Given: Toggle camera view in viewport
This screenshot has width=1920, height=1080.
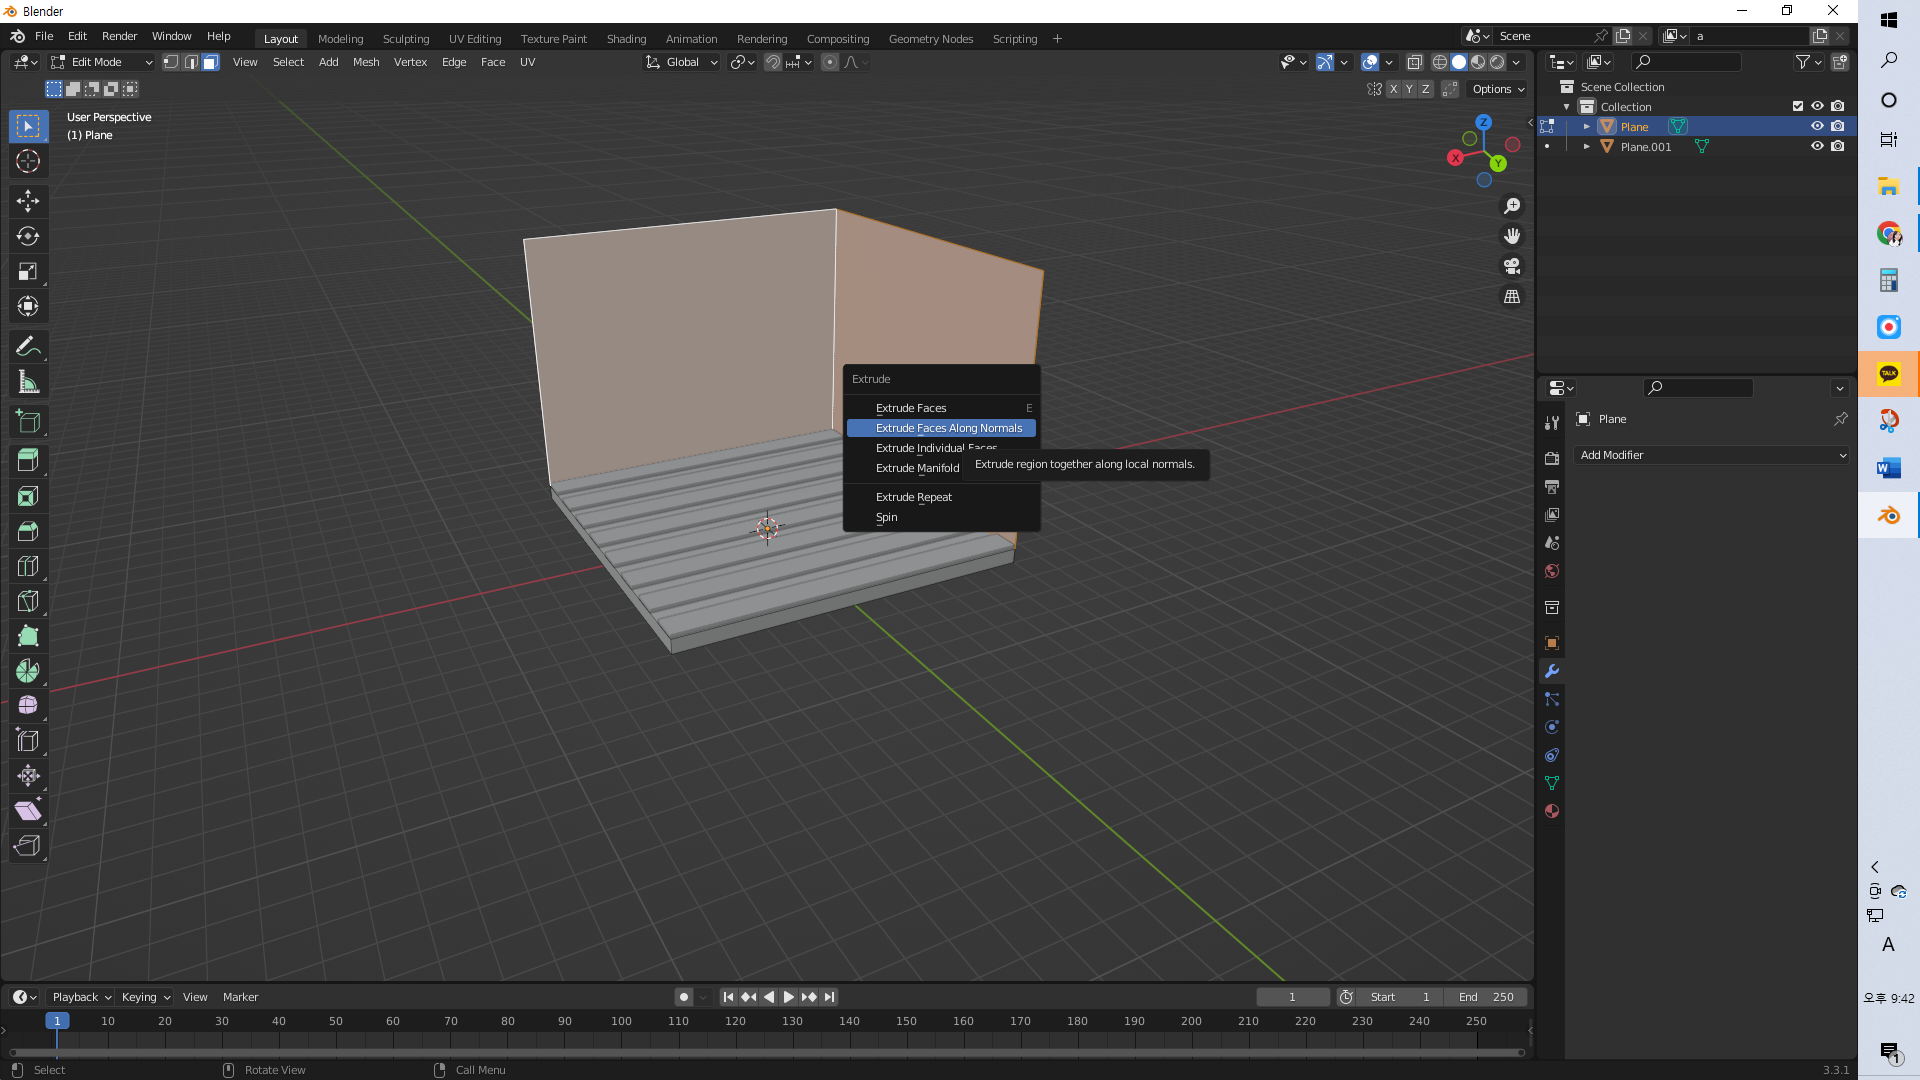Looking at the screenshot, I should click(1512, 266).
